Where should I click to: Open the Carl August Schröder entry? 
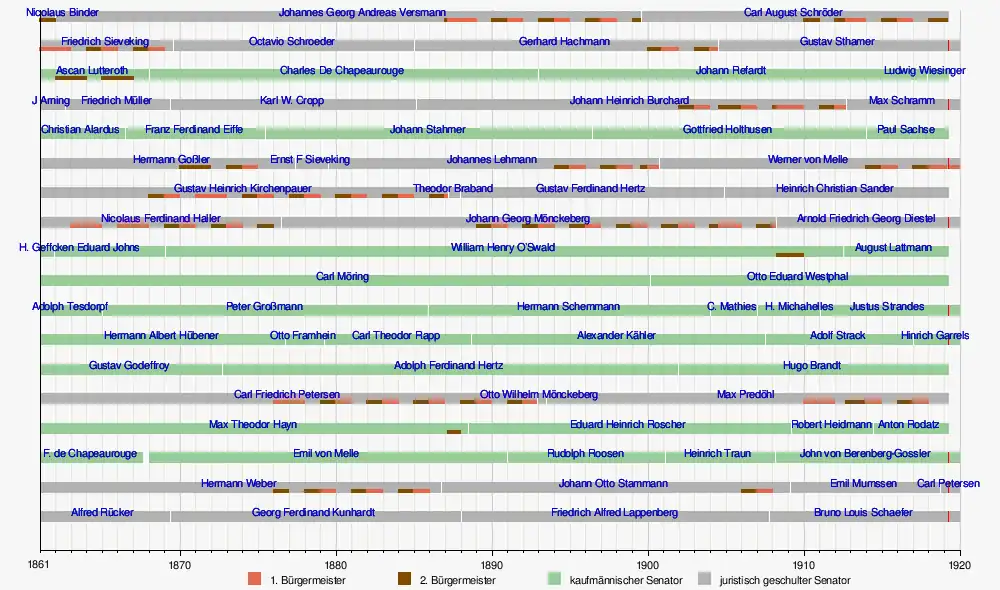pos(793,13)
